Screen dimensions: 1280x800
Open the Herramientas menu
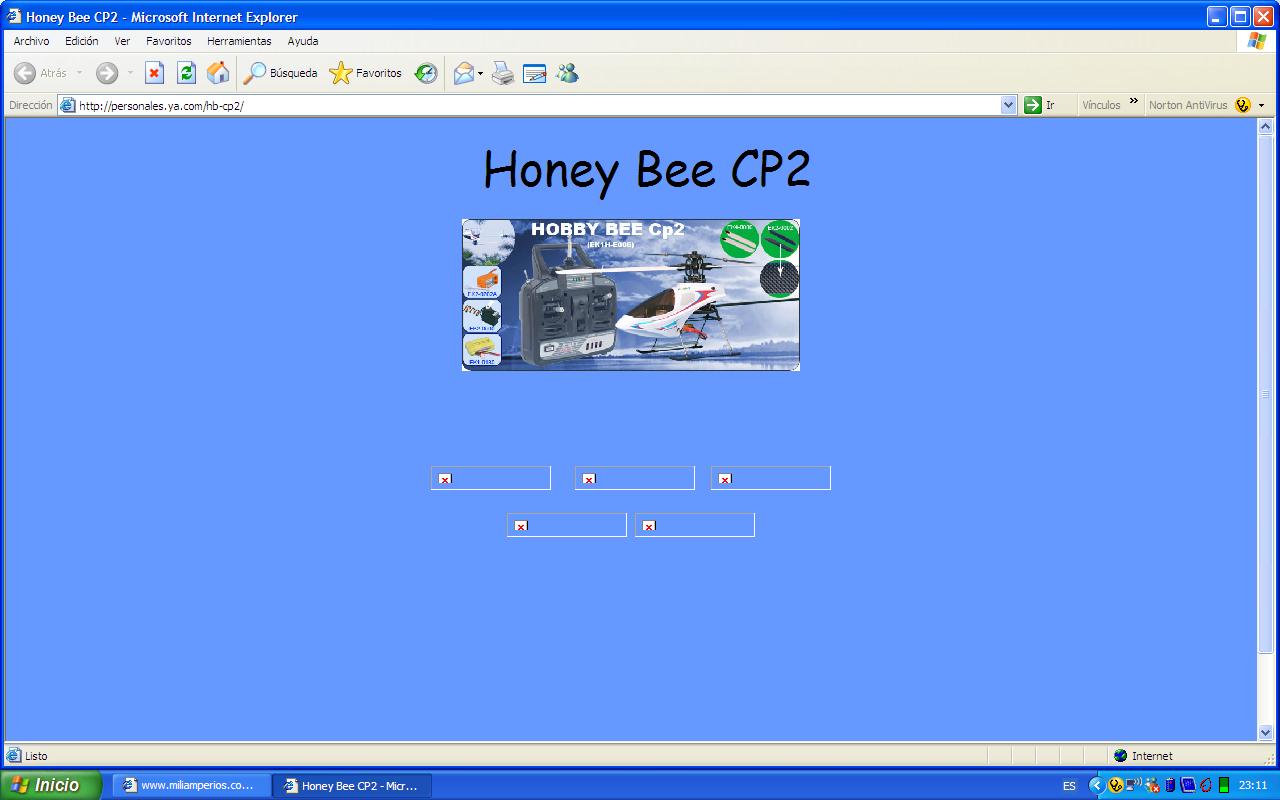tap(239, 41)
